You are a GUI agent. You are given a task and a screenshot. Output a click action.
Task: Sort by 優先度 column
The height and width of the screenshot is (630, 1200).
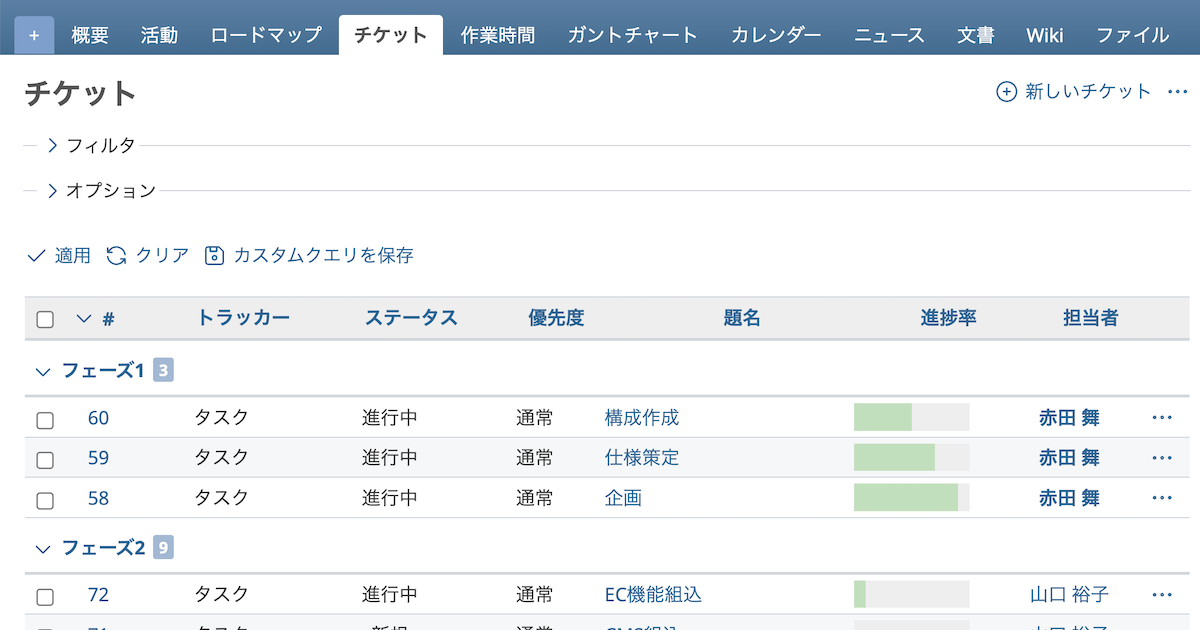pyautogui.click(x=556, y=319)
